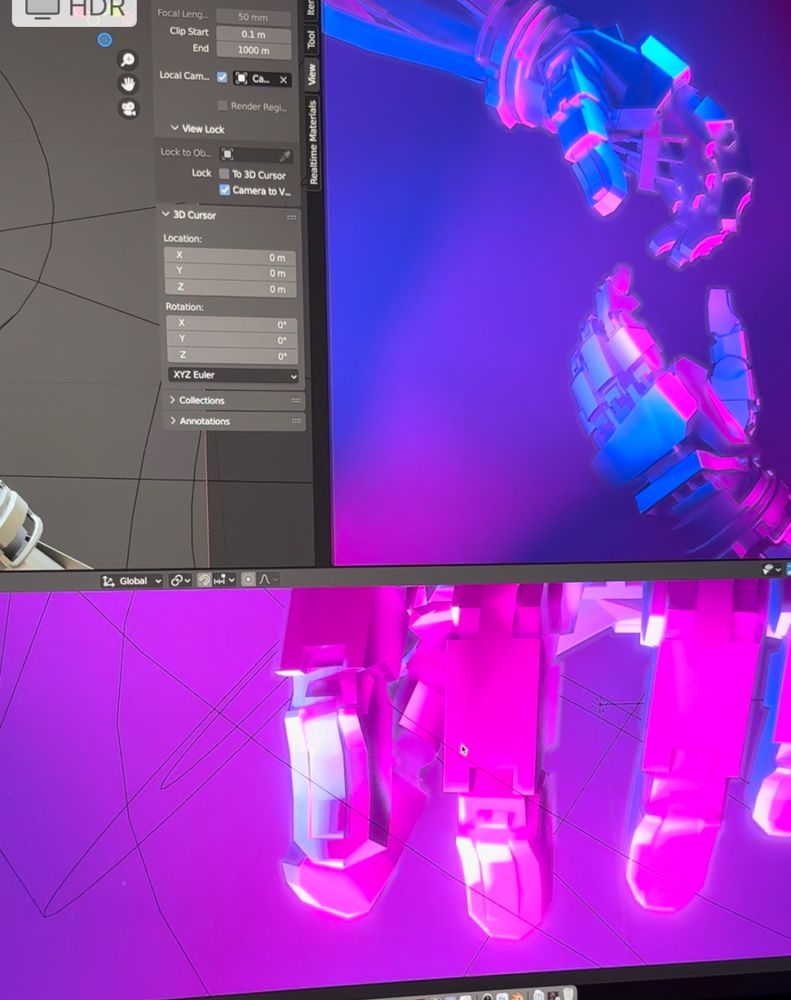Image resolution: width=791 pixels, height=1000 pixels.
Task: Toggle the Render Region checkbox
Action: point(223,105)
